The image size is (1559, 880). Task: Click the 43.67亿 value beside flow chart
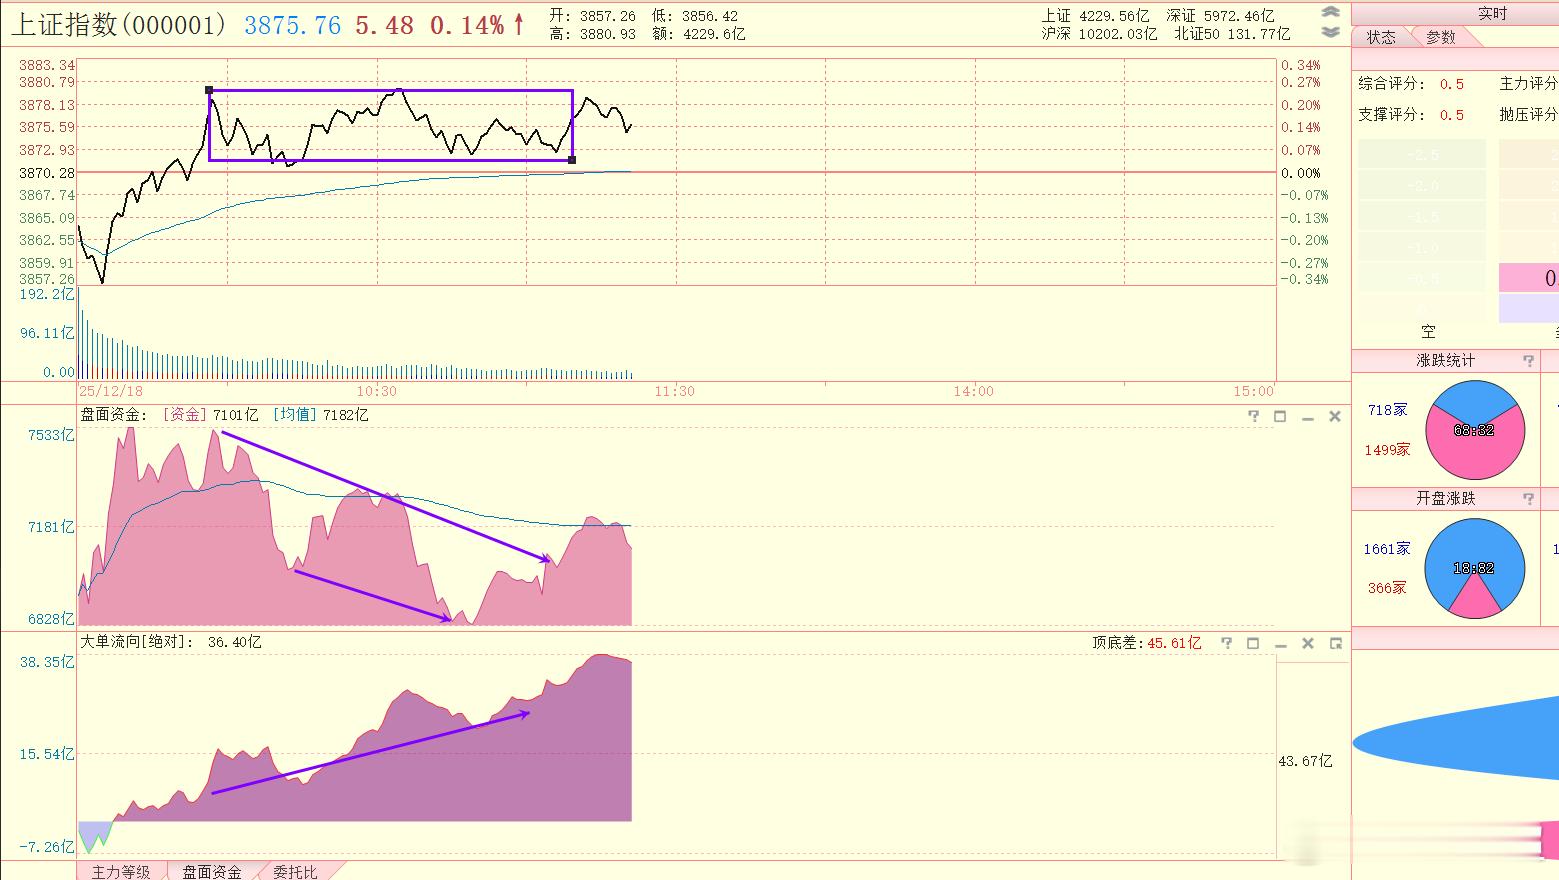1305,761
